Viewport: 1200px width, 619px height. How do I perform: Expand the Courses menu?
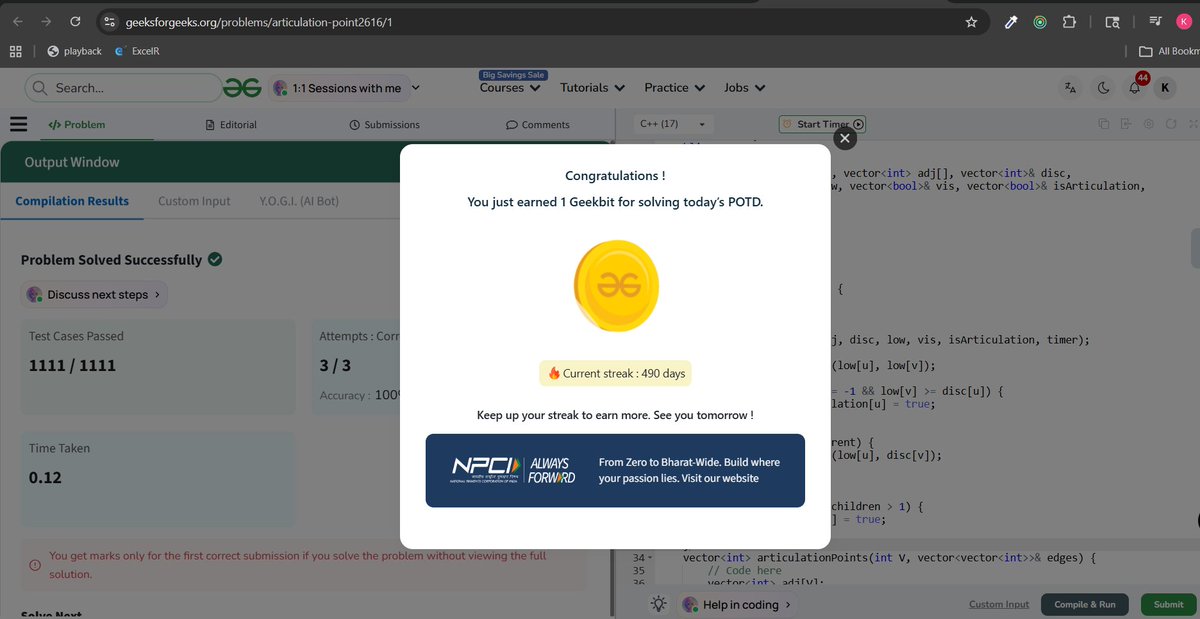click(510, 88)
